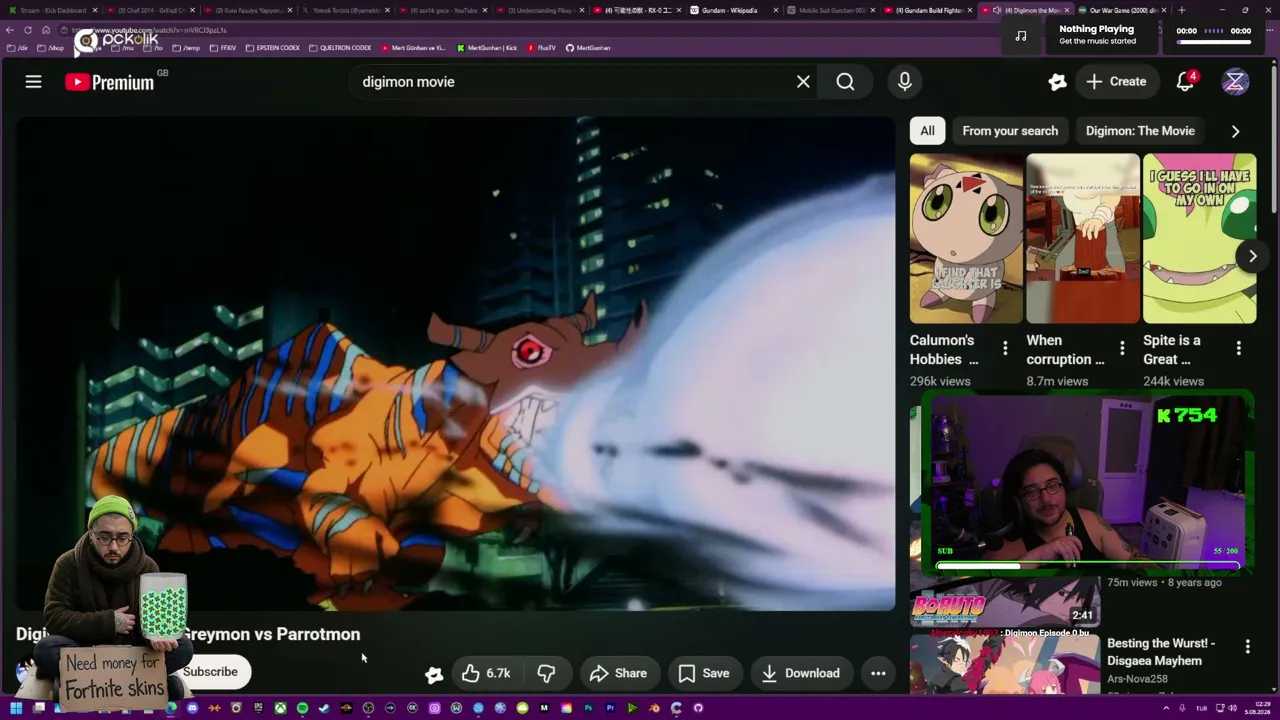Image resolution: width=1280 pixels, height=720 pixels.
Task: Open the FluxTV bookmark
Action: [x=541, y=48]
